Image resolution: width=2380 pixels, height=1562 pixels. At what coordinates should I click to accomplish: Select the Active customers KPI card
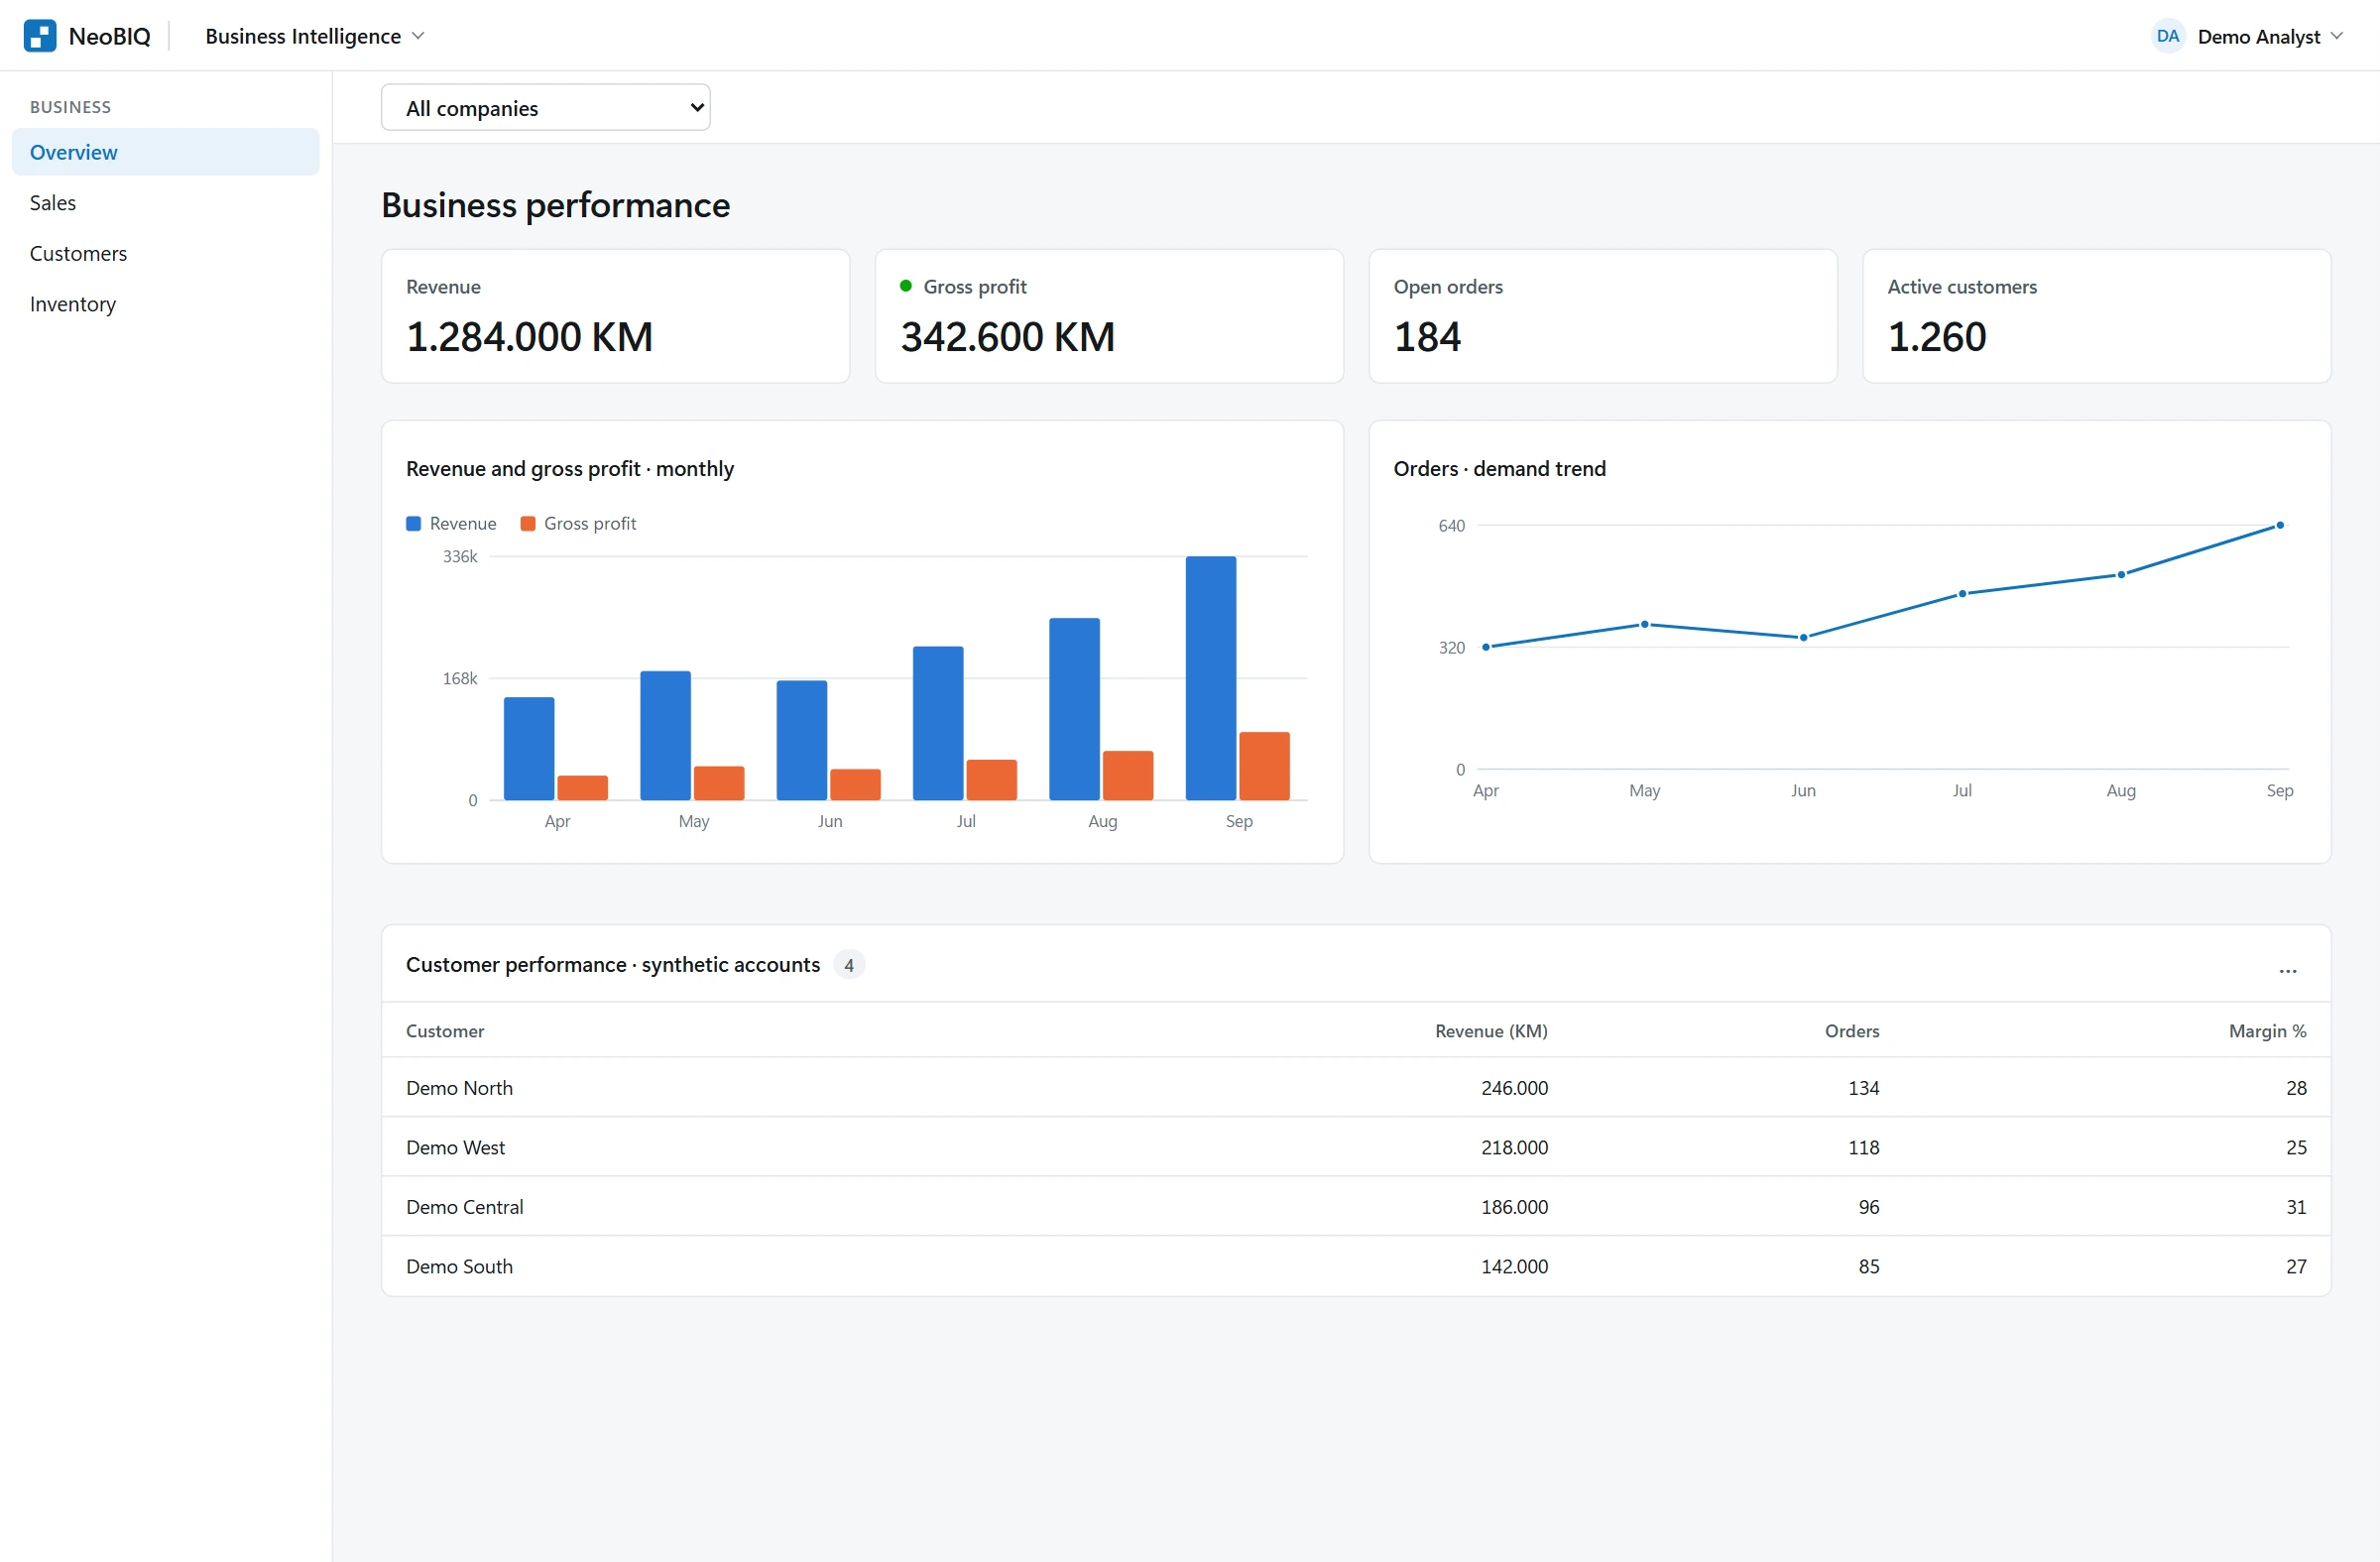2096,316
